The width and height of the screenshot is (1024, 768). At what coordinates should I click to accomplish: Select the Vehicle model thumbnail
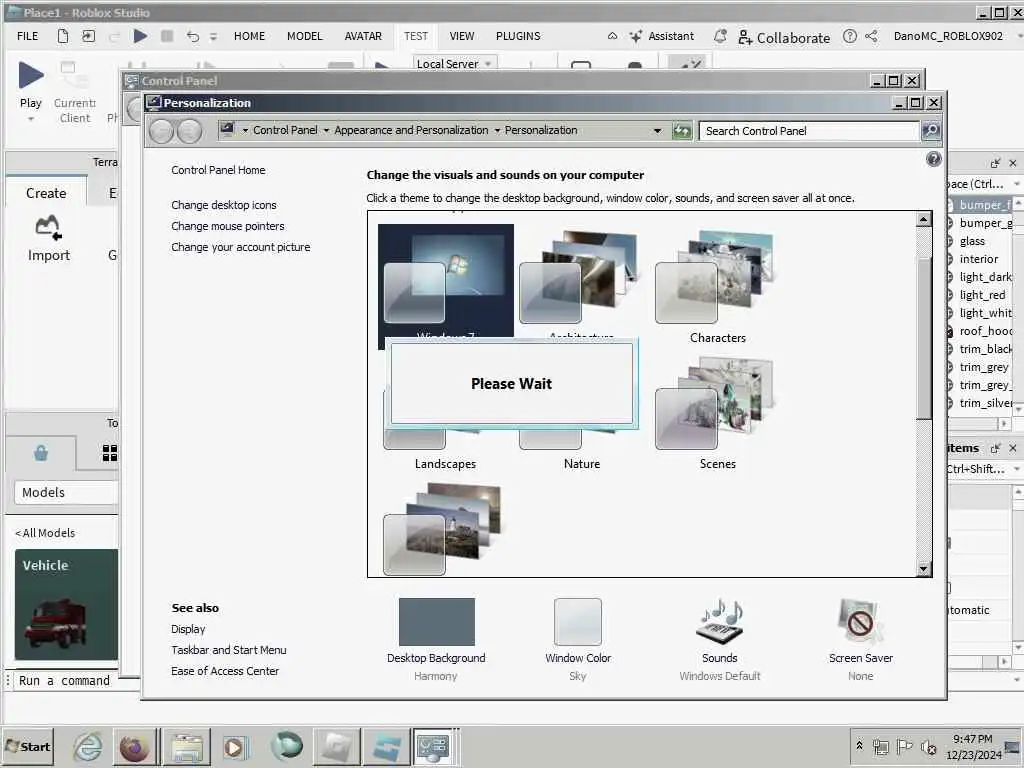pyautogui.click(x=67, y=604)
